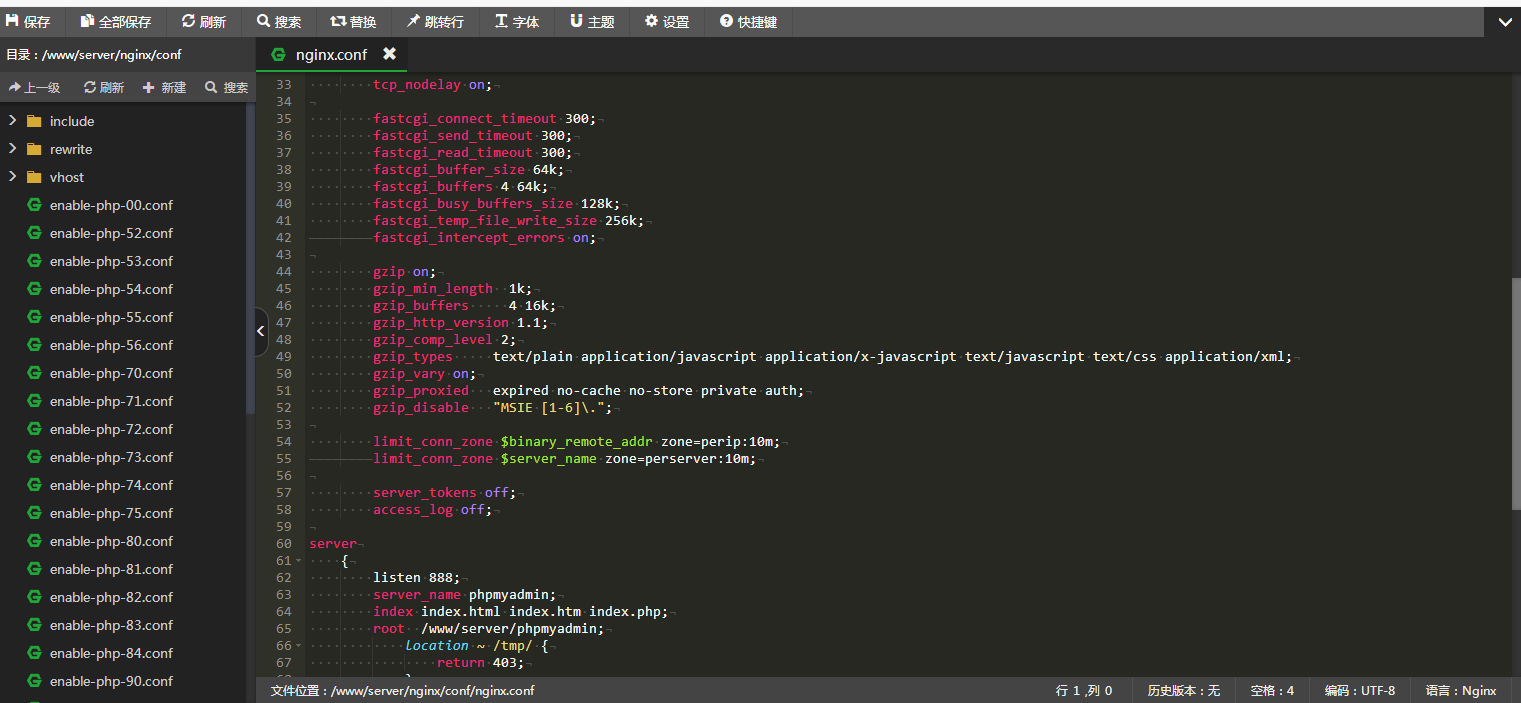Open enable-php-82.conf file
Image resolution: width=1521 pixels, height=703 pixels.
[x=111, y=597]
